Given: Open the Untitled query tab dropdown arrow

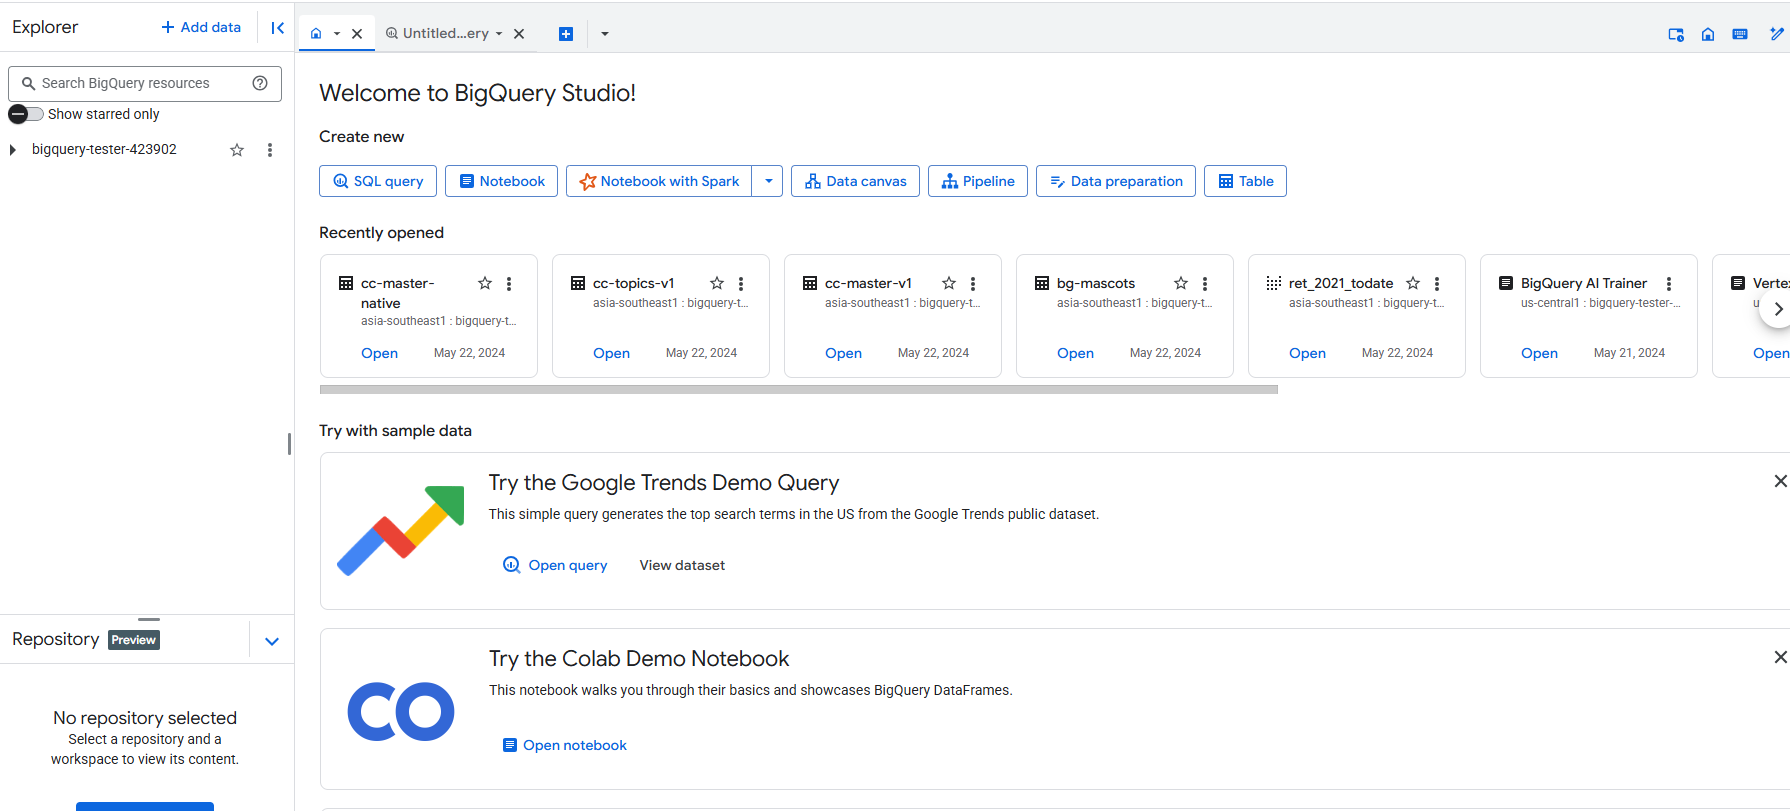Looking at the screenshot, I should [x=499, y=34].
